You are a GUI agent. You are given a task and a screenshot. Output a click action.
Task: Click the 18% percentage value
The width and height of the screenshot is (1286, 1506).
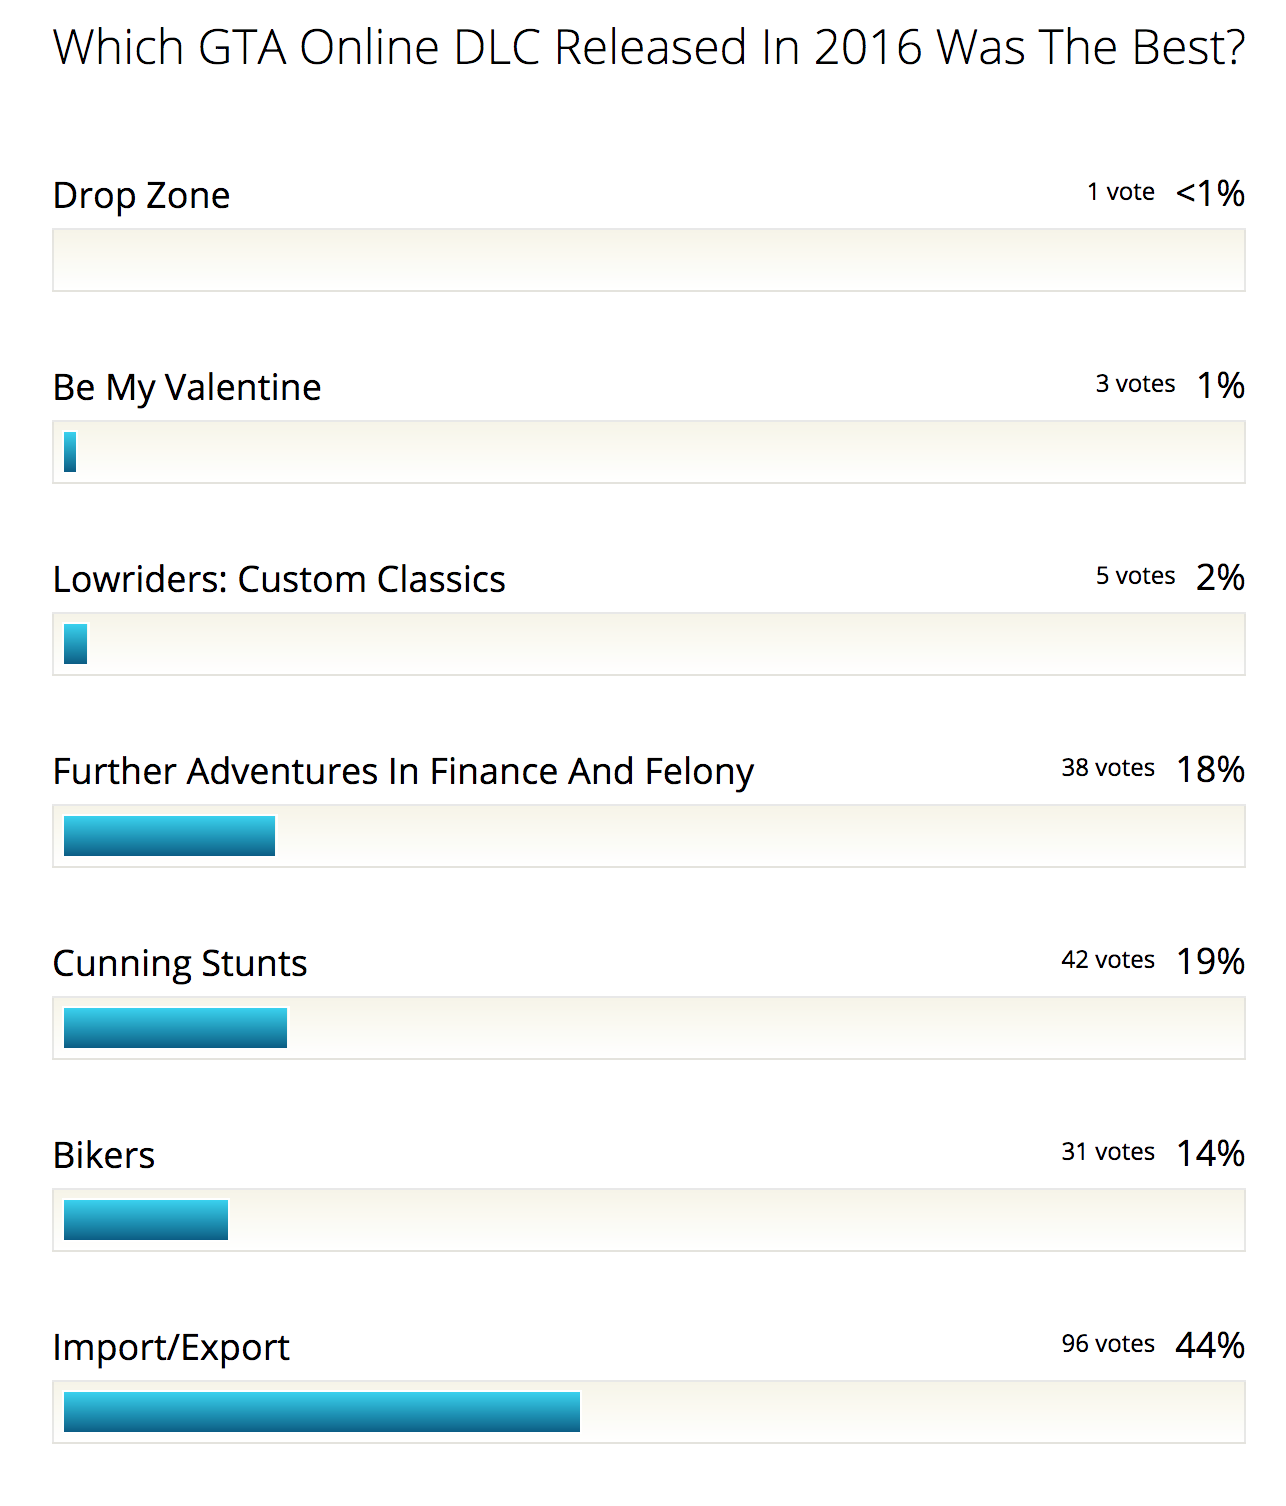1210,769
